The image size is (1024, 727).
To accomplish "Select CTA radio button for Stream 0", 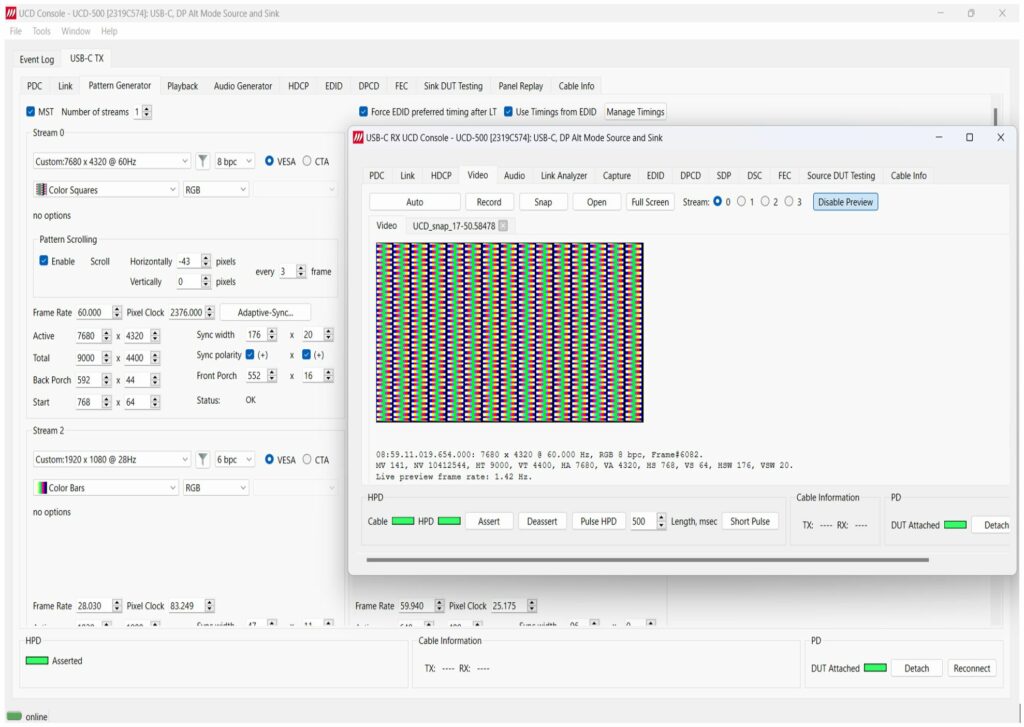I will click(x=307, y=161).
